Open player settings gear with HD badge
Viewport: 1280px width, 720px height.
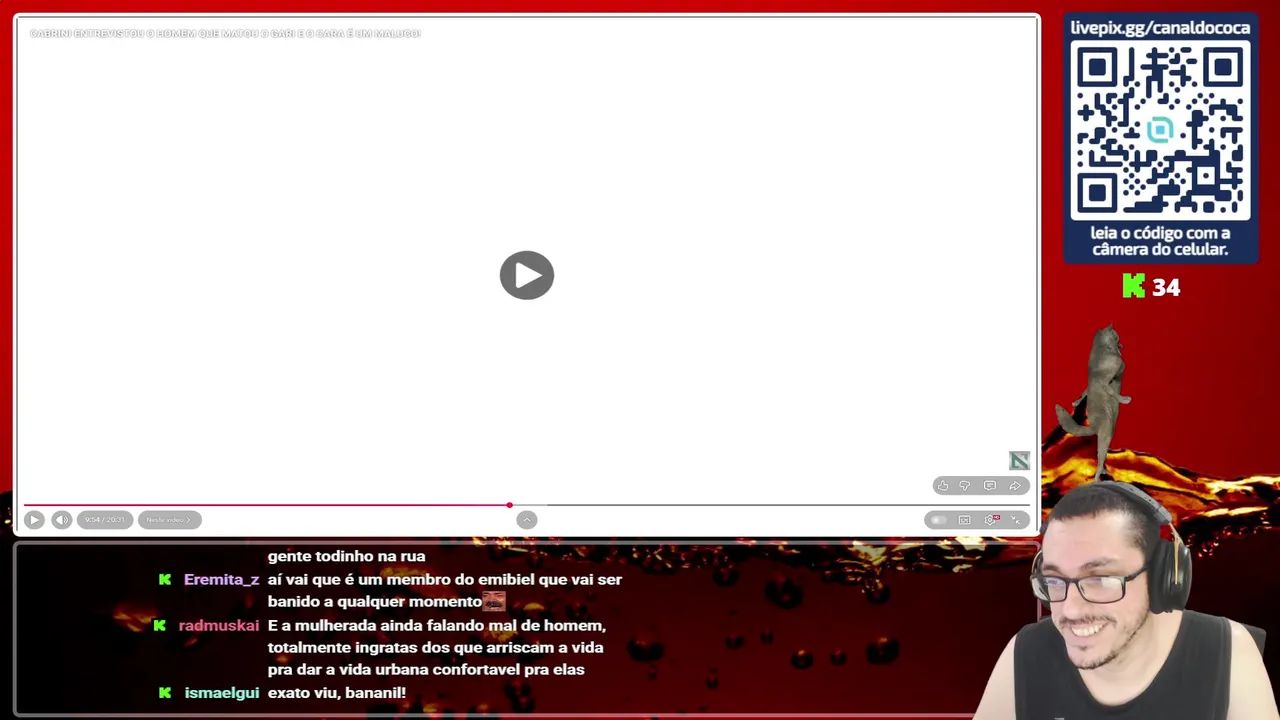[x=992, y=520]
